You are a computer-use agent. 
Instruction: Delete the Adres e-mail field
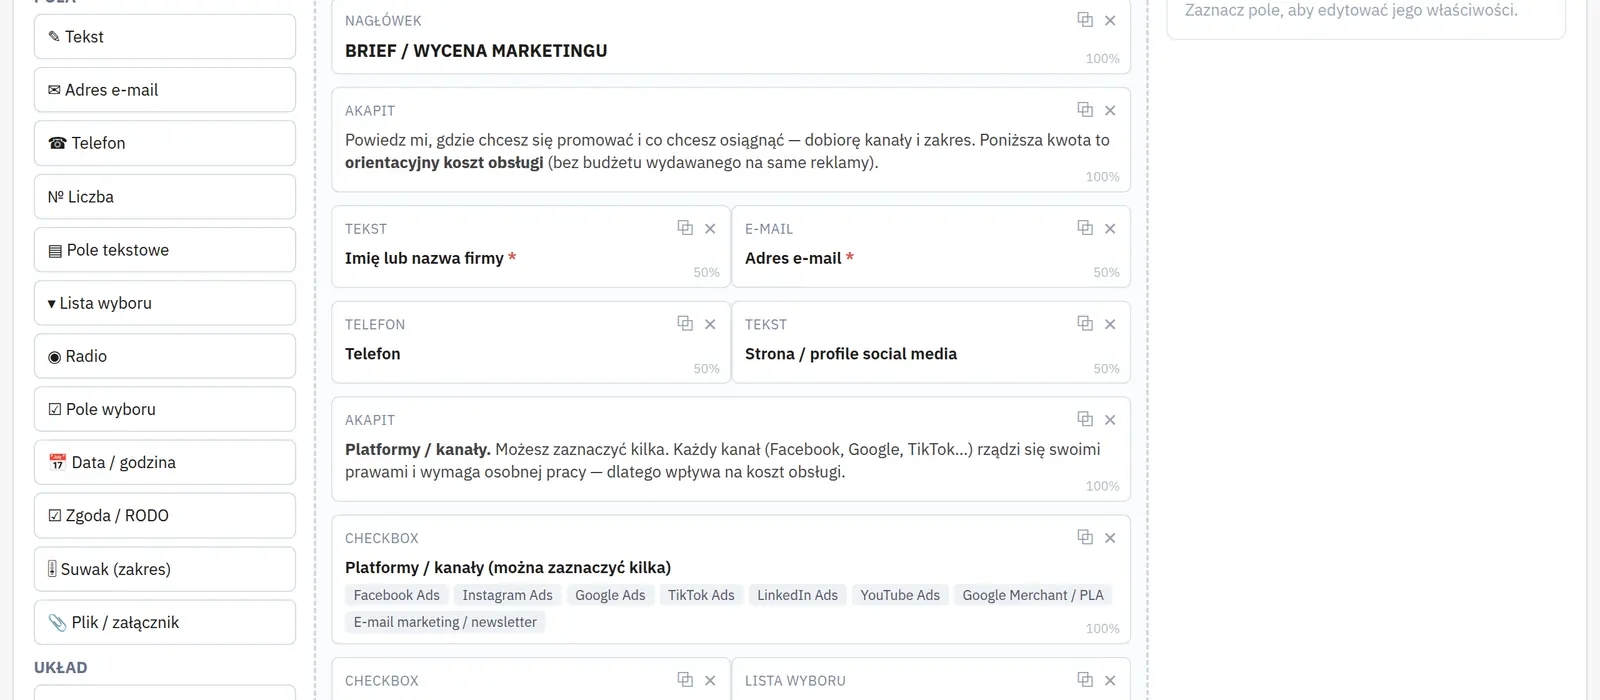tap(1110, 228)
